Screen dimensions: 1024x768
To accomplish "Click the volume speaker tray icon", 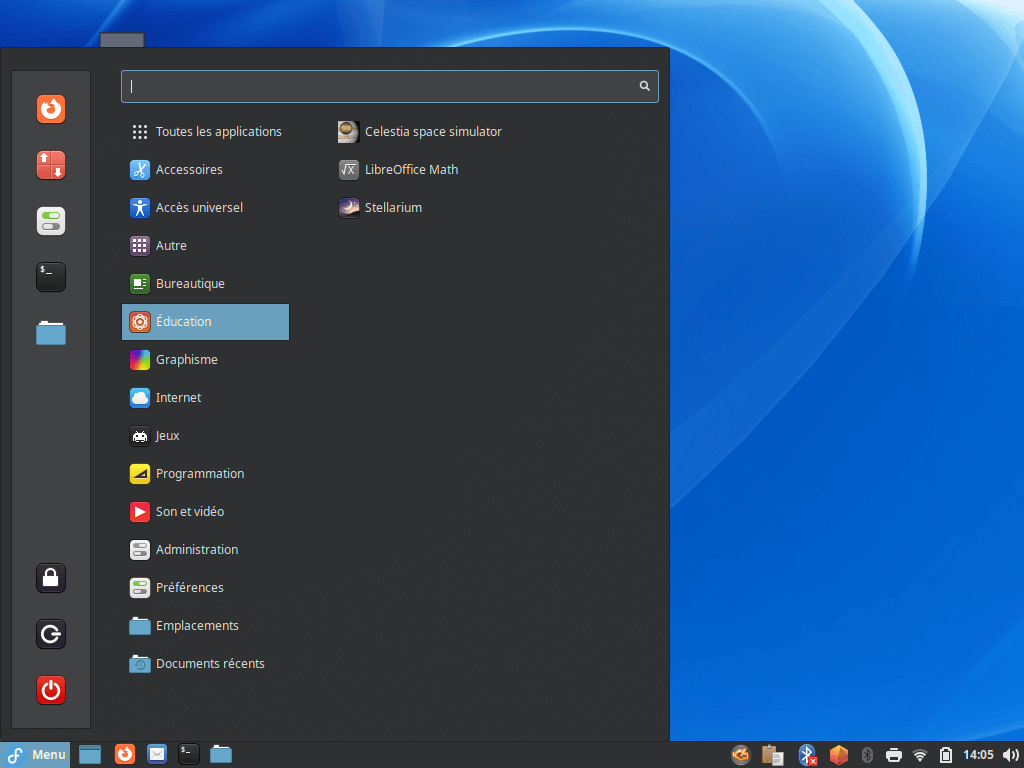I will (x=1010, y=755).
